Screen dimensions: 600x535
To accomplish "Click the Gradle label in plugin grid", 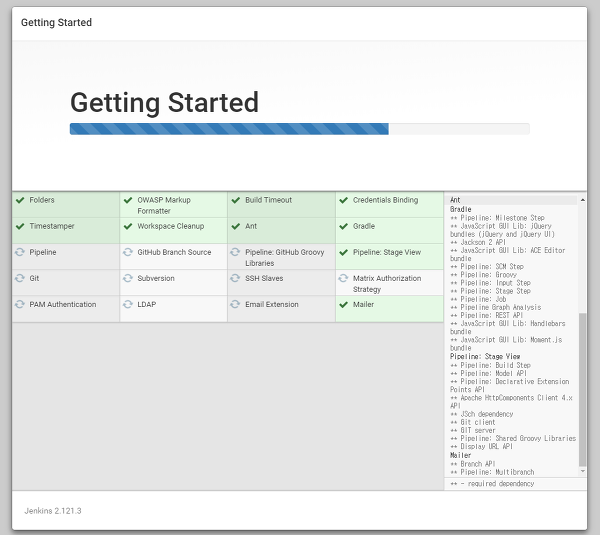I will click(364, 226).
